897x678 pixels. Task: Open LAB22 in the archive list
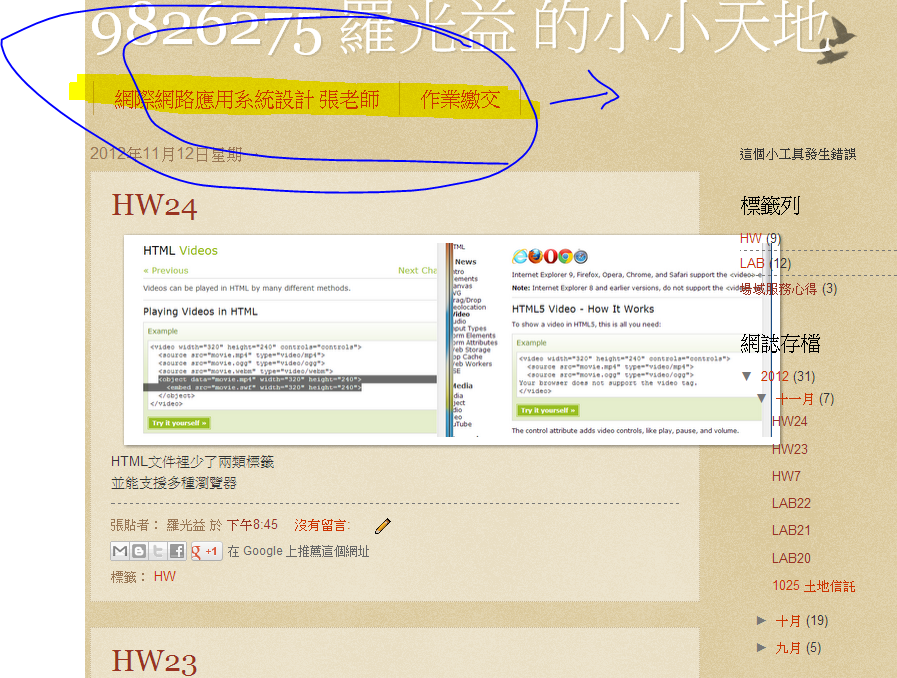[x=791, y=503]
